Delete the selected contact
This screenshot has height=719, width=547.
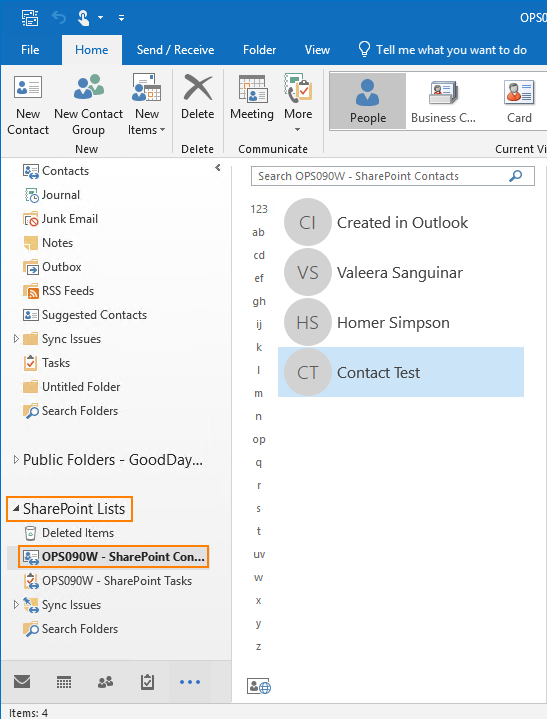click(x=198, y=104)
